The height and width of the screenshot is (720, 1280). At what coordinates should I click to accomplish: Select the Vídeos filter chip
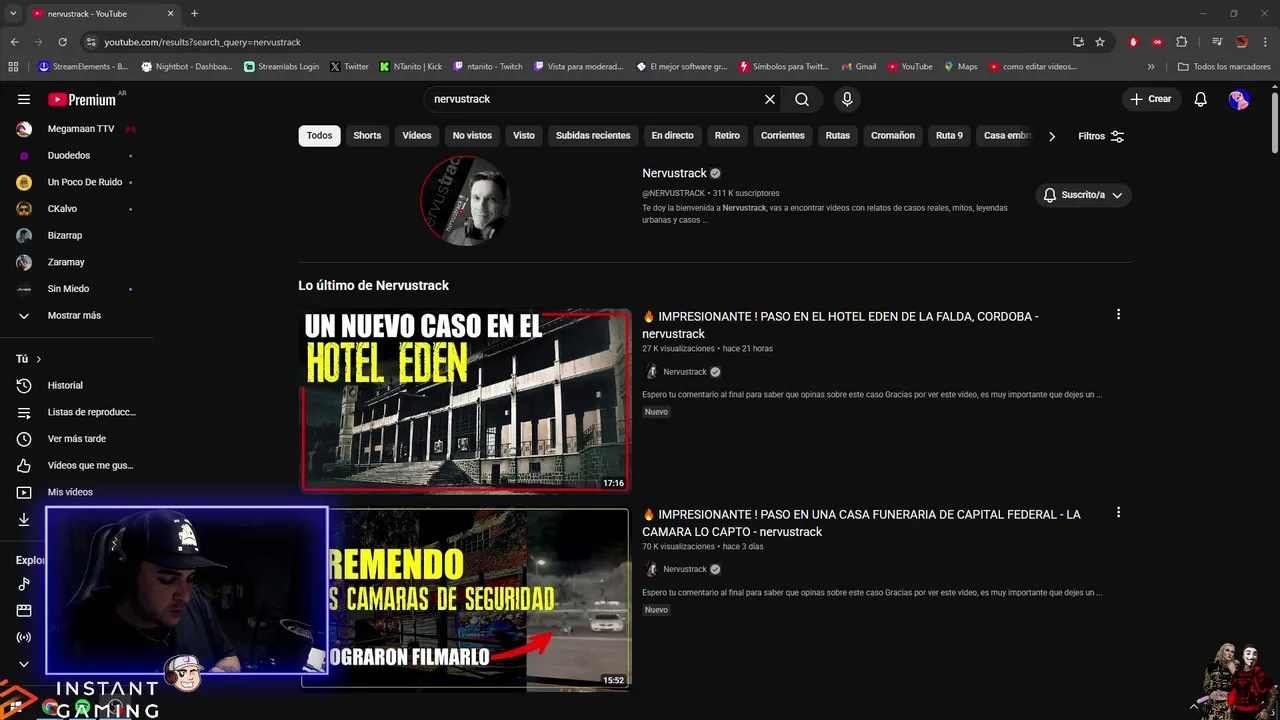tap(417, 136)
